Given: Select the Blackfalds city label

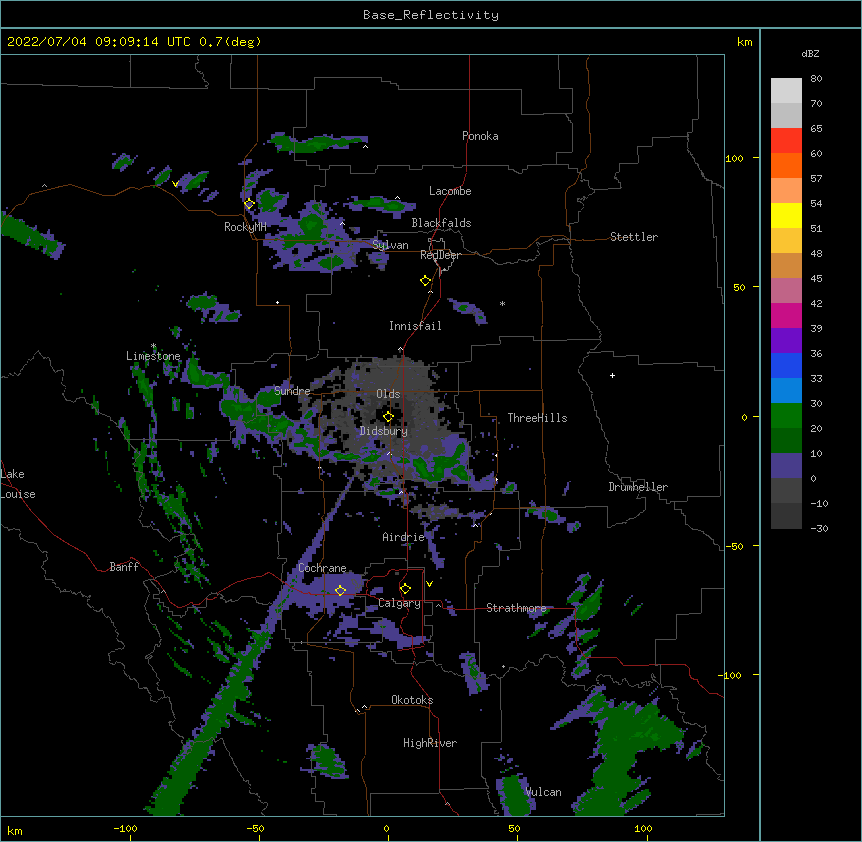Looking at the screenshot, I should tap(441, 223).
